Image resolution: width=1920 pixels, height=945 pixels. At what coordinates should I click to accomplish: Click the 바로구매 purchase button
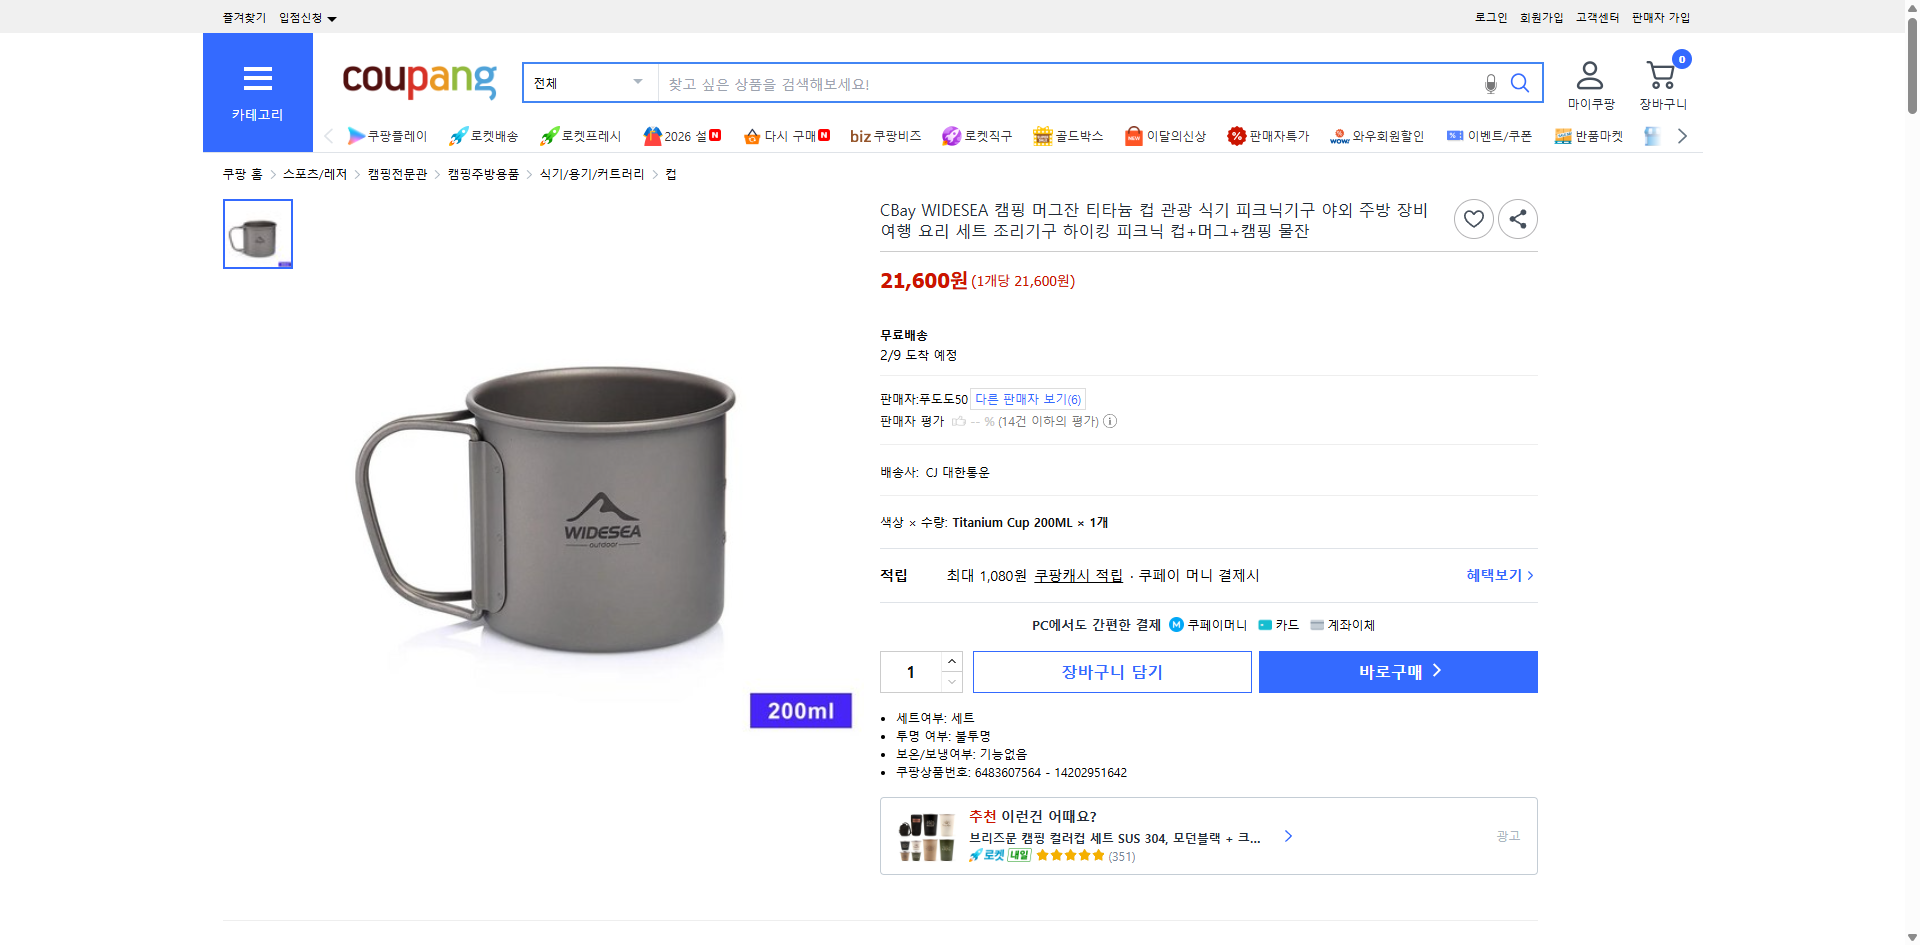pos(1397,671)
